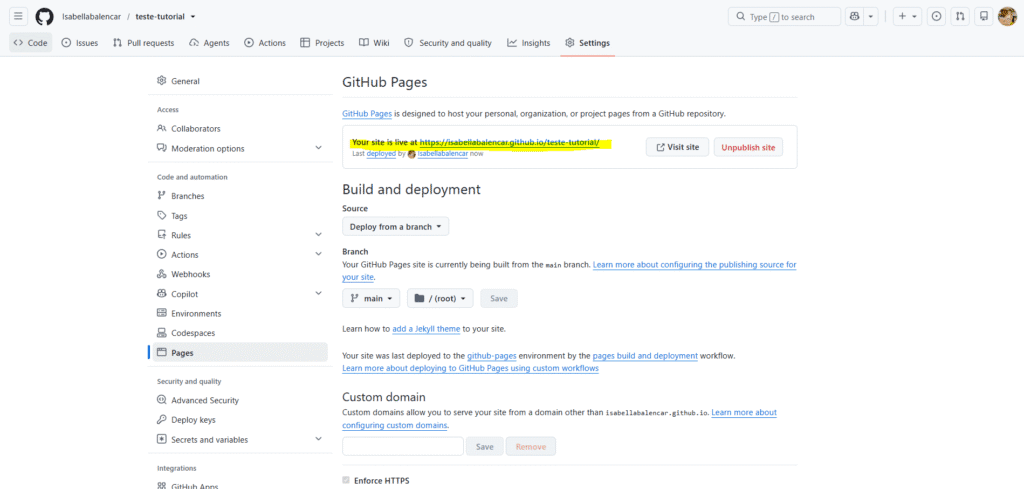Open Advanced Security in the sidebar

point(238,400)
